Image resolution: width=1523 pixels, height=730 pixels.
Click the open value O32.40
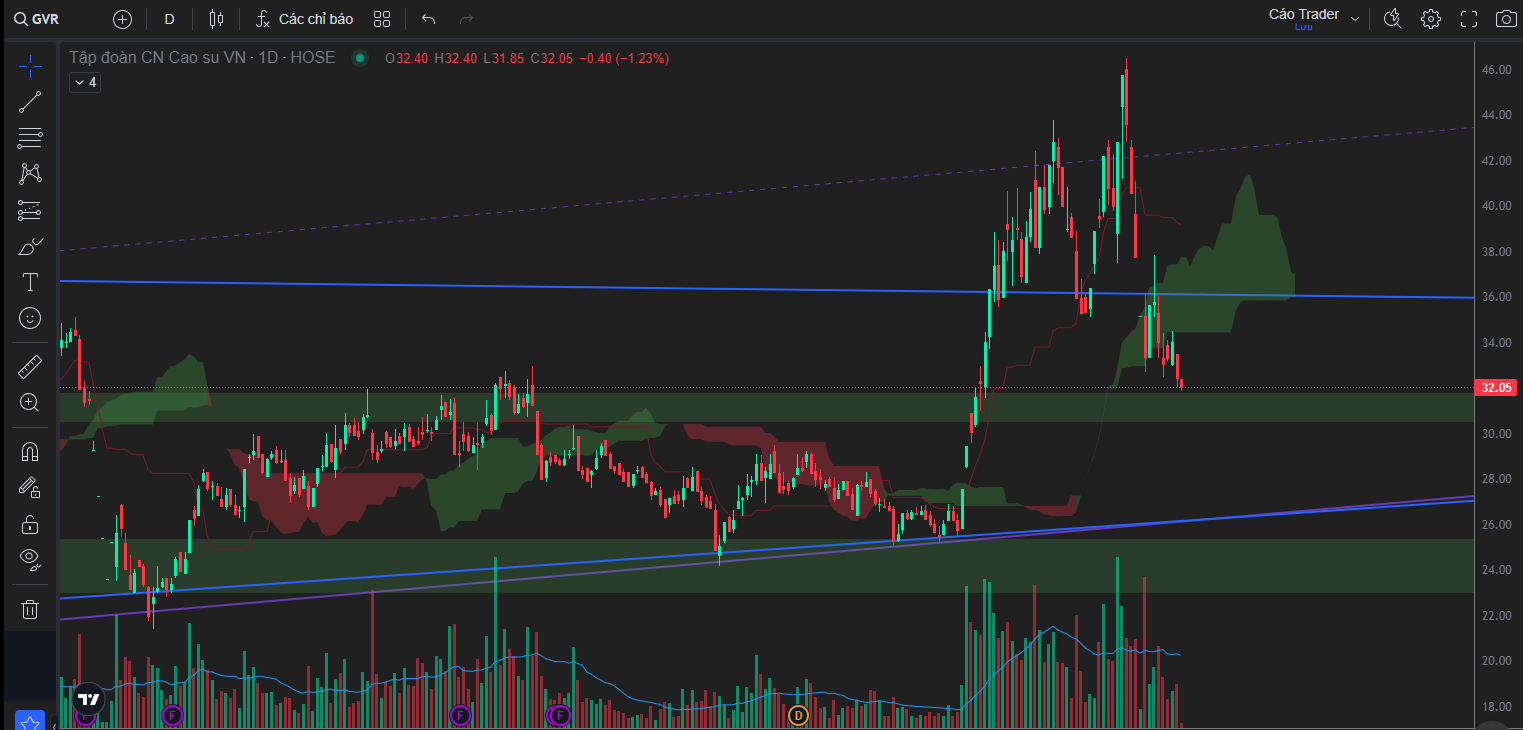click(x=406, y=58)
